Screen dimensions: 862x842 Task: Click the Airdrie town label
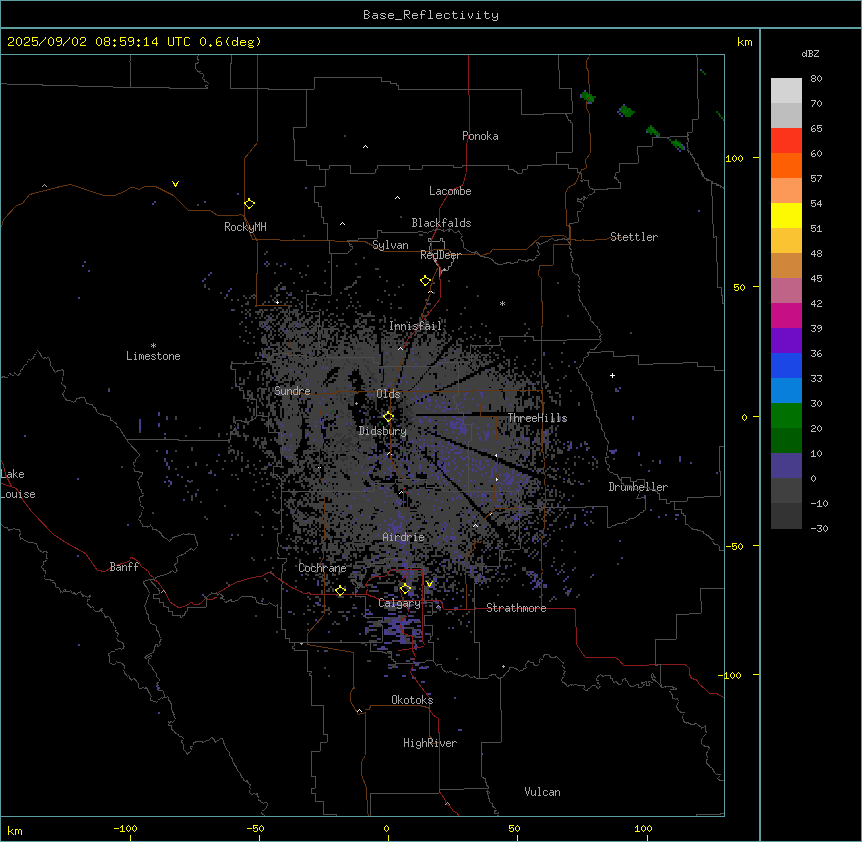click(x=404, y=537)
